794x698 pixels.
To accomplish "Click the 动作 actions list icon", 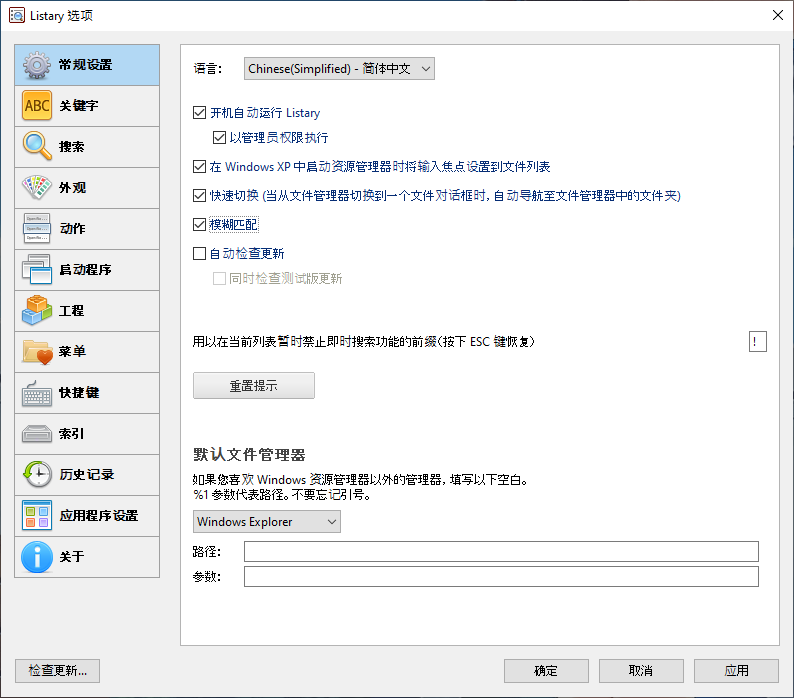I will pyautogui.click(x=37, y=229).
